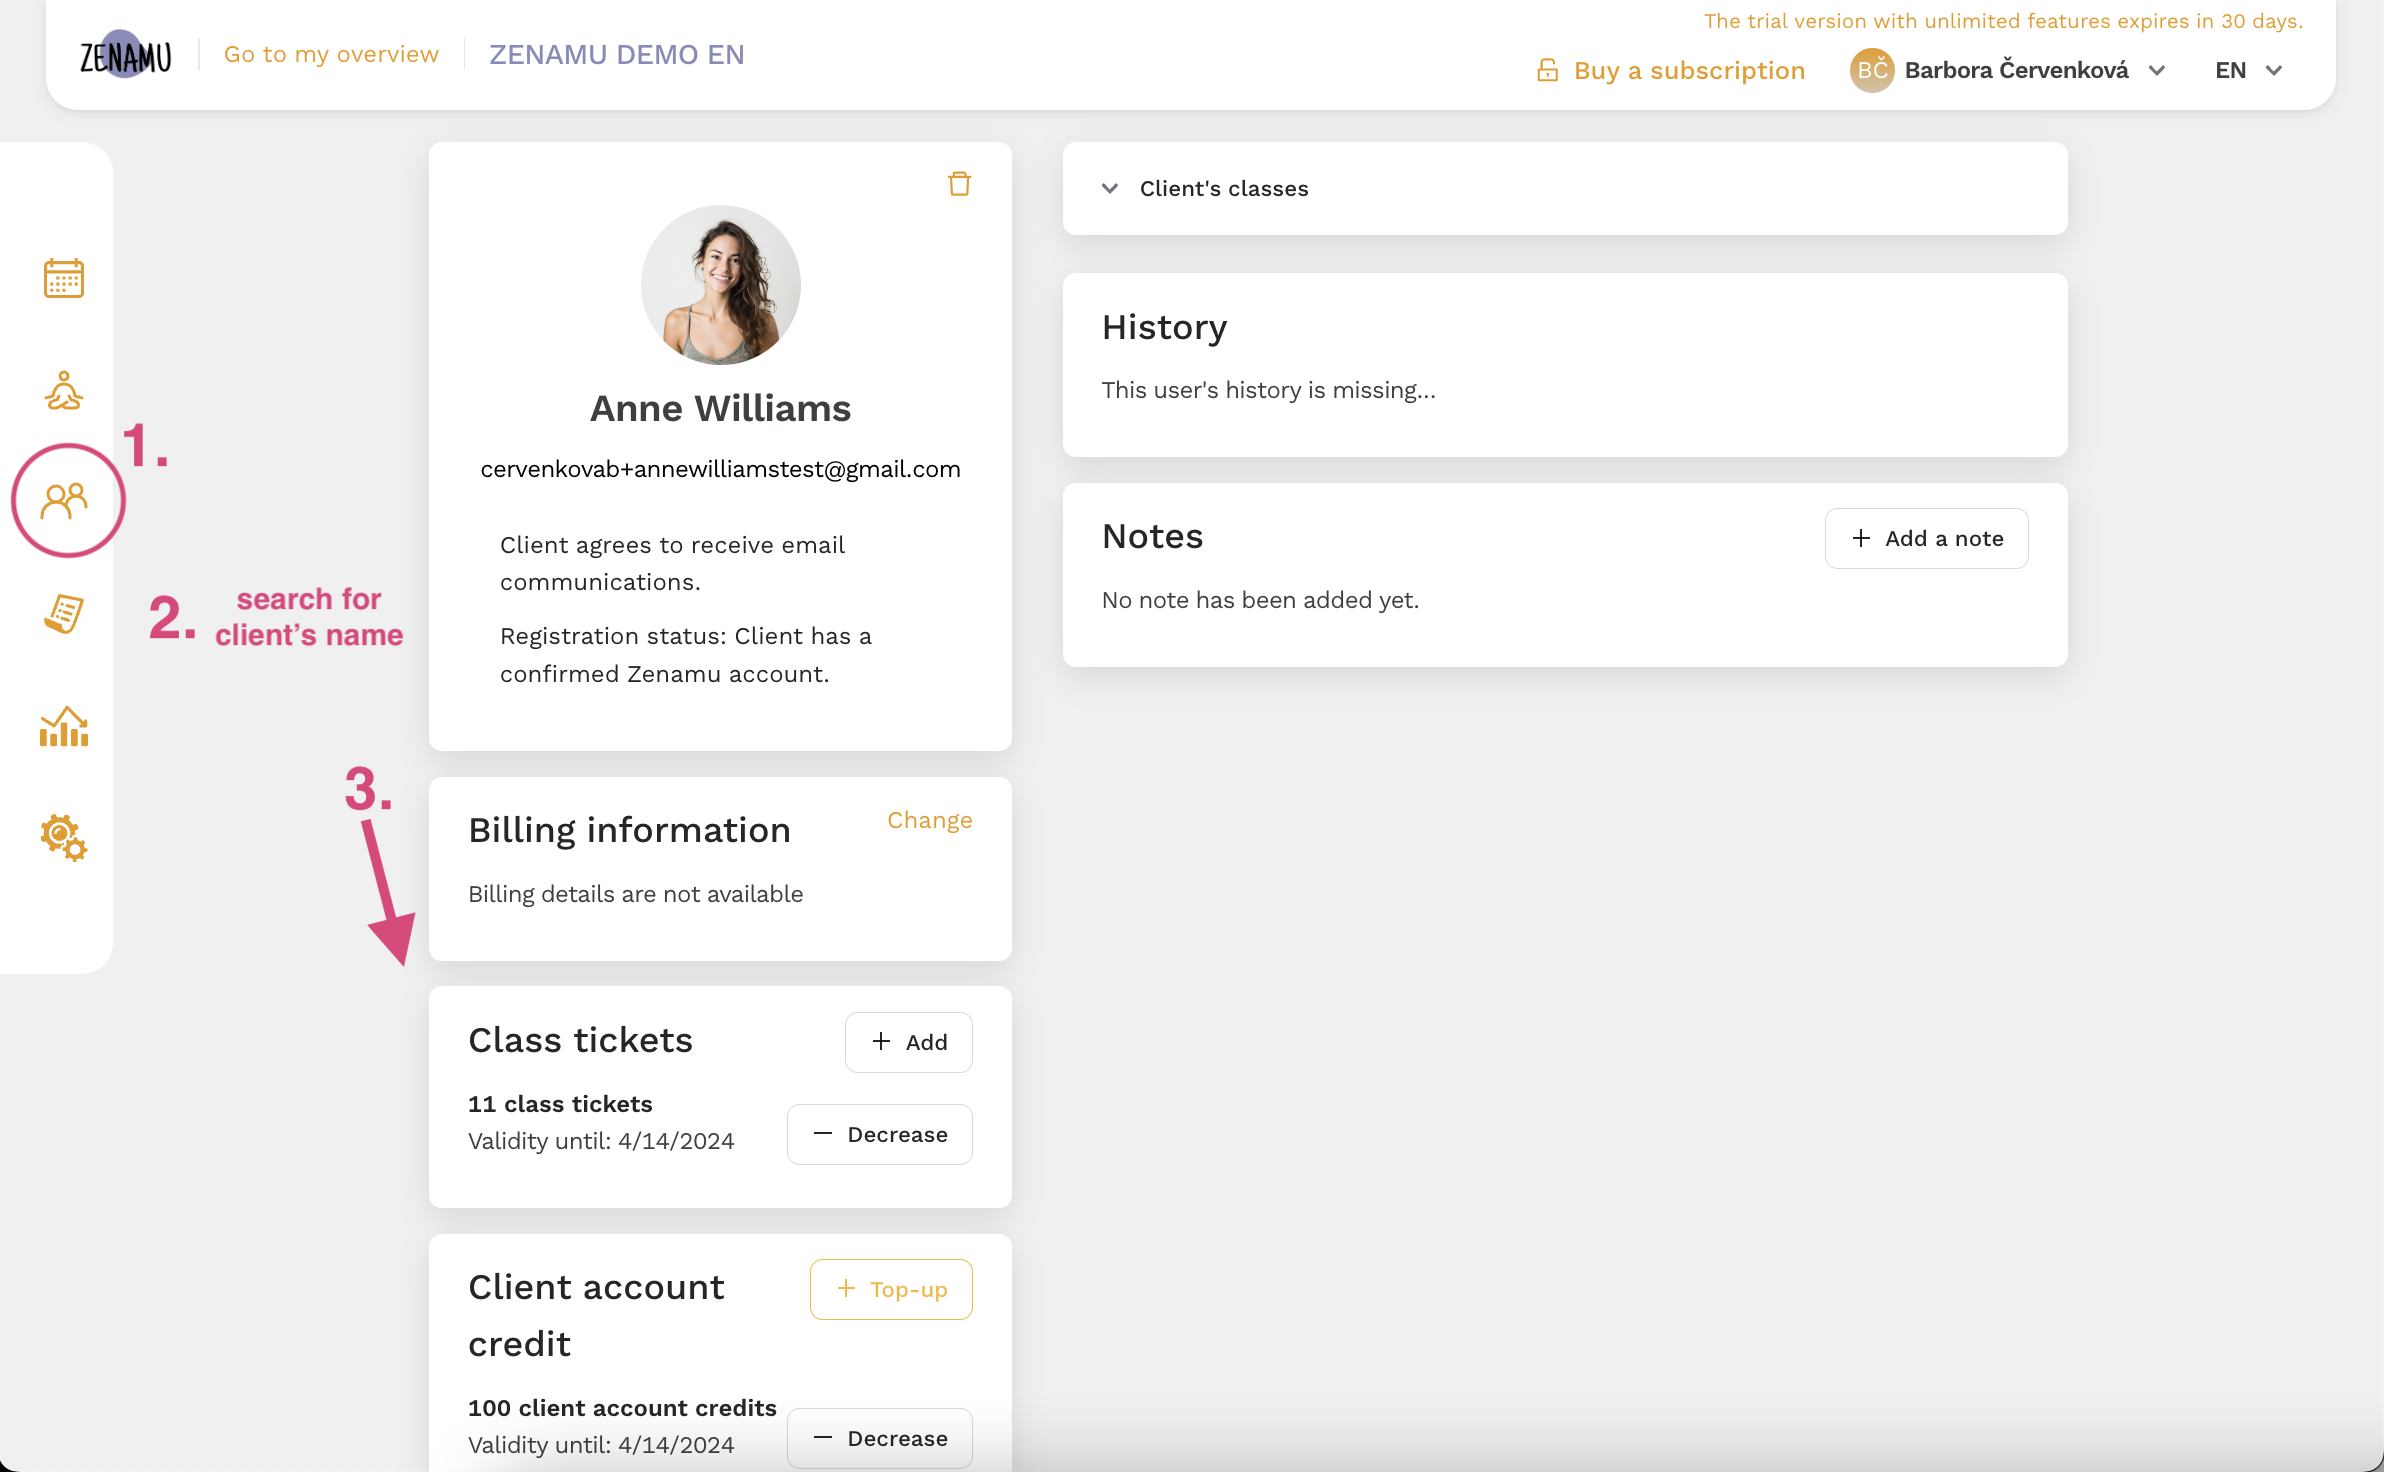
Task: Click the notes/clipboard icon
Action: coord(61,613)
